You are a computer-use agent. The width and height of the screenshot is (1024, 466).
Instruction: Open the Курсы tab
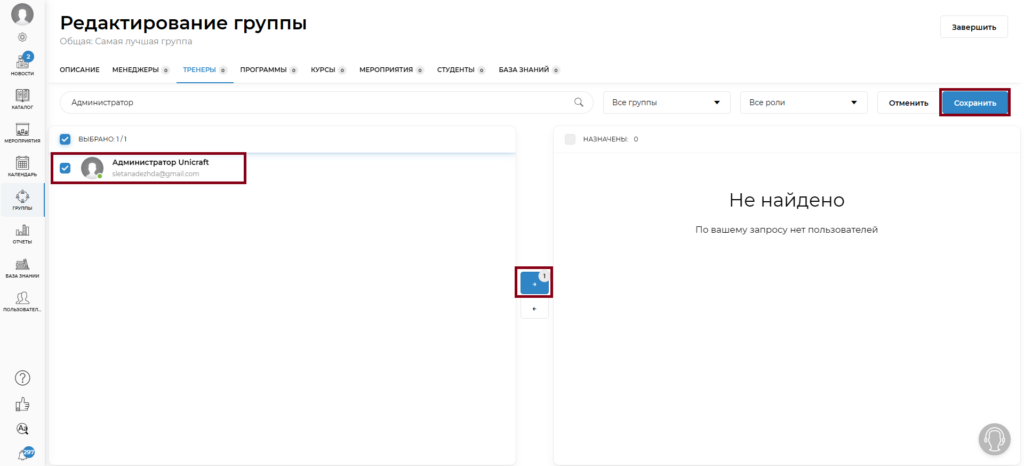coord(328,70)
